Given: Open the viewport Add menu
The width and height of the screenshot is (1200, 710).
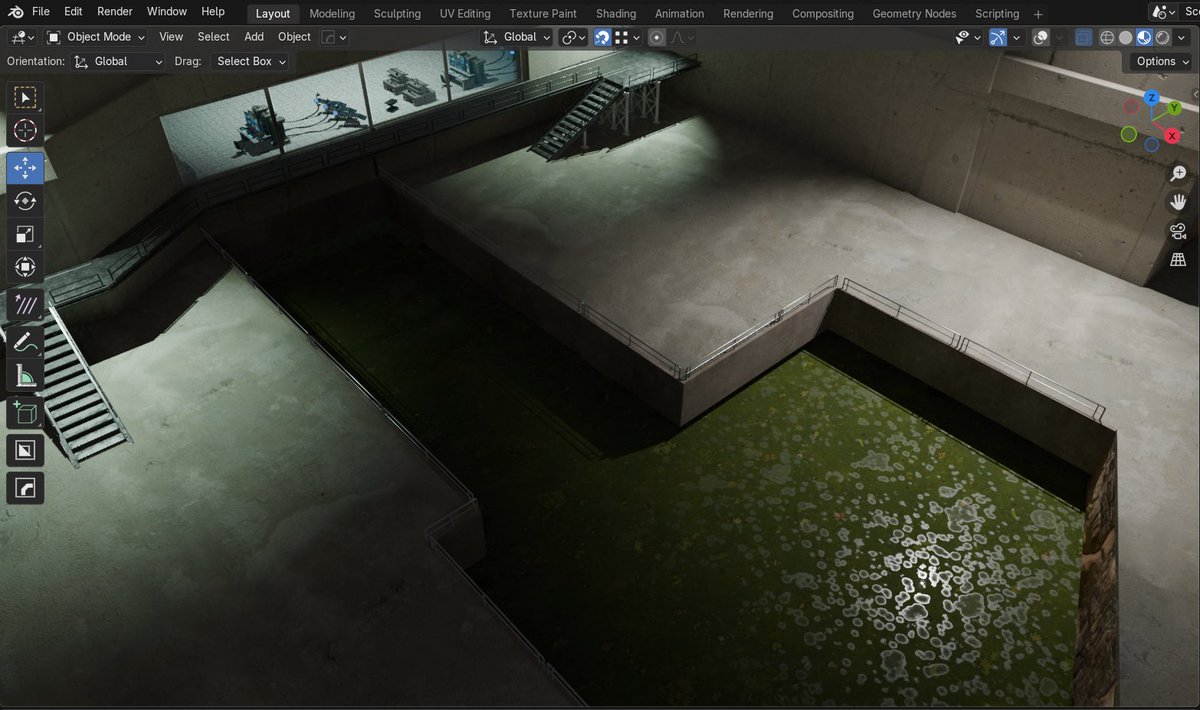Looking at the screenshot, I should point(254,37).
